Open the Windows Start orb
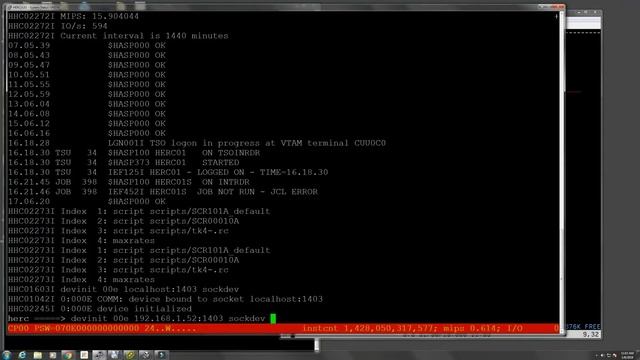 (x=6, y=355)
